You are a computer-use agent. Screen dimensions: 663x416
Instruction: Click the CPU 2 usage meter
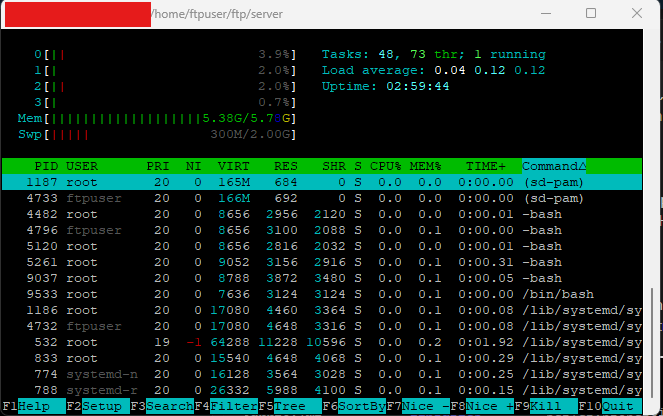tap(165, 87)
